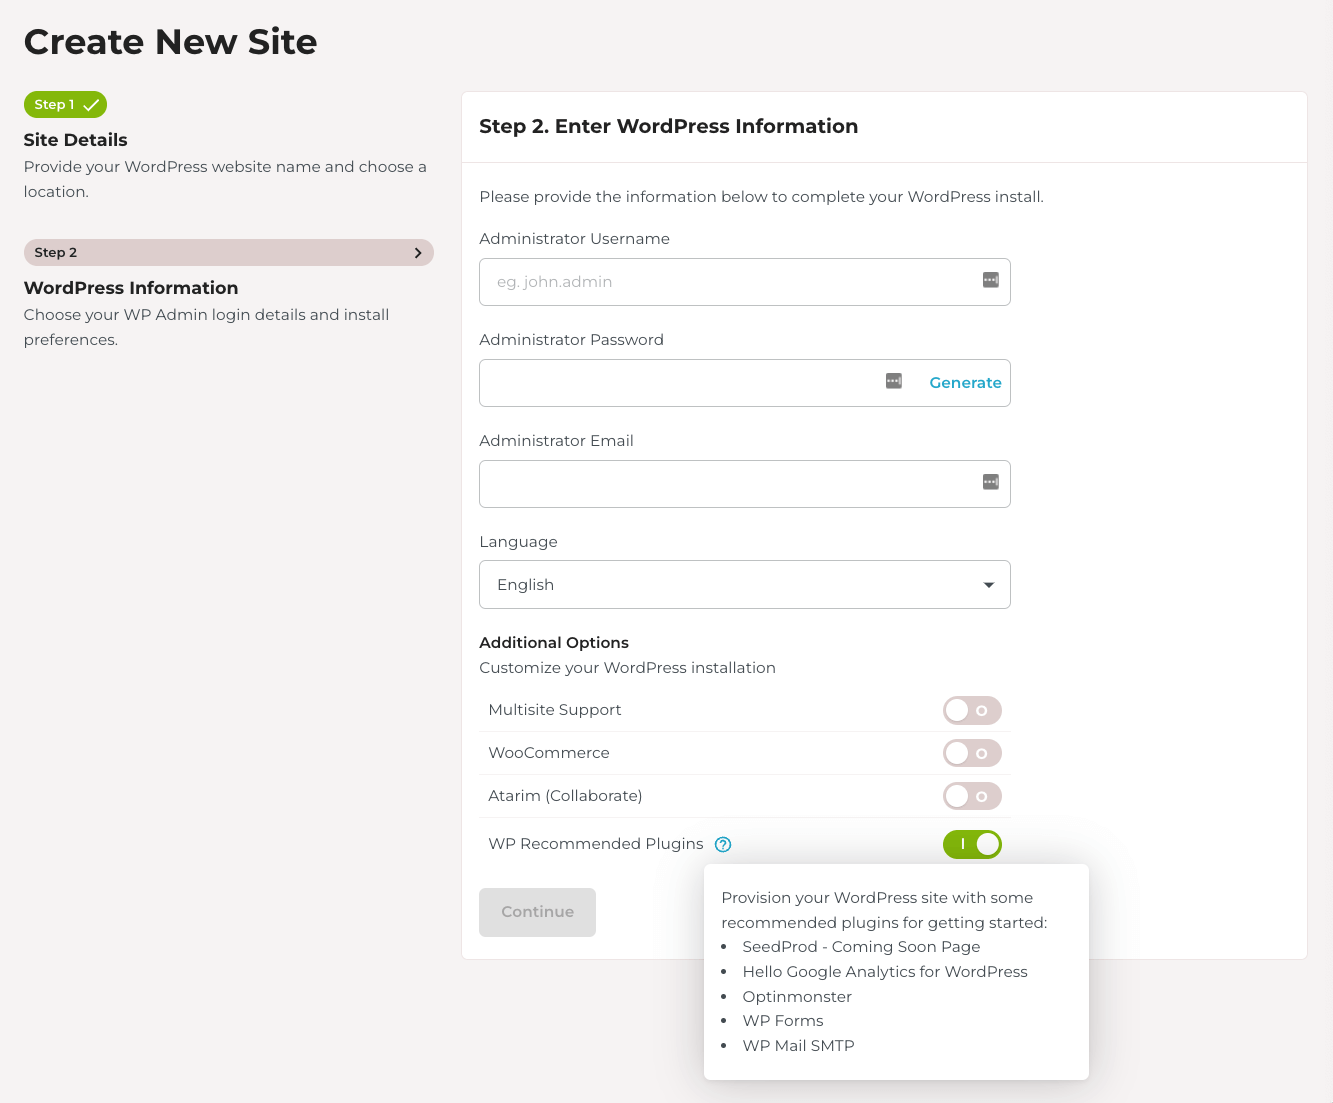Click the help icon beside WP Recommended Plugins
1333x1103 pixels.
pyautogui.click(x=723, y=844)
